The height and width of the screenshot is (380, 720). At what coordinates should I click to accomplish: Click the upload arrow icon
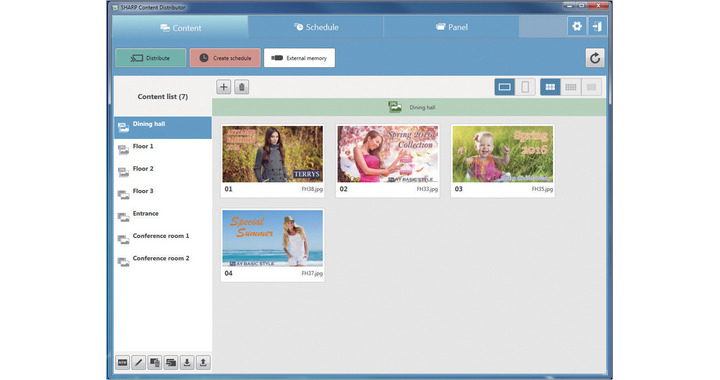coord(203,363)
